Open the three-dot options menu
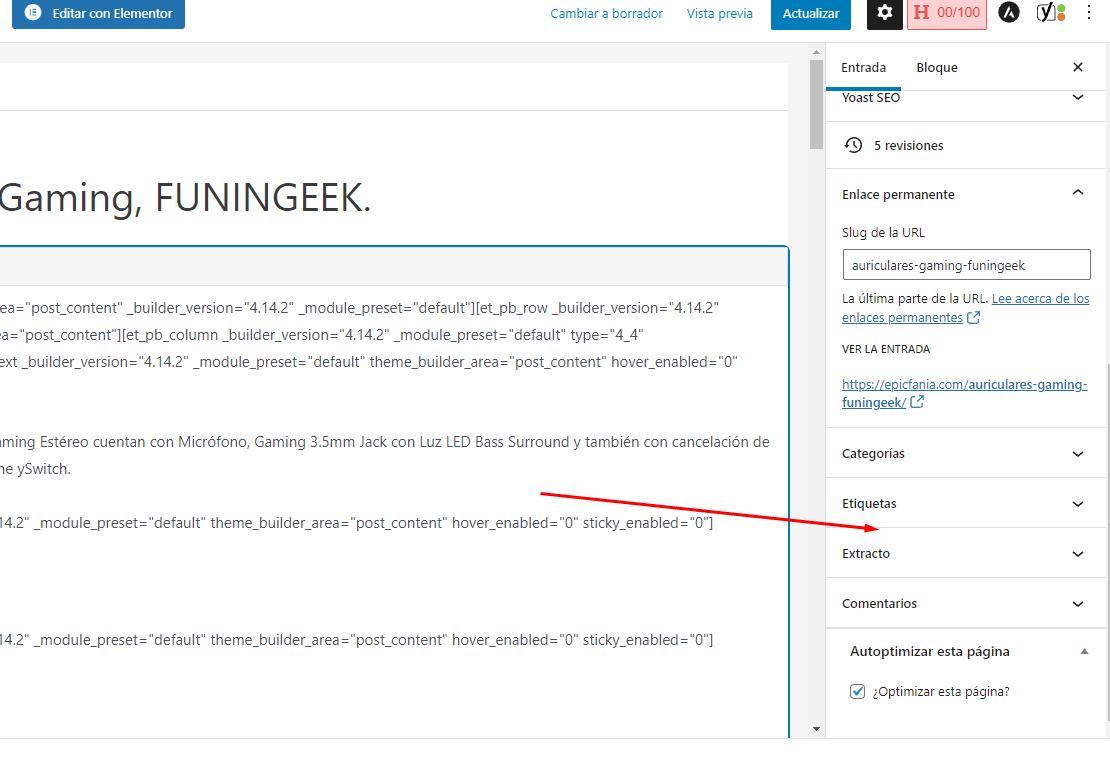 (x=1089, y=12)
